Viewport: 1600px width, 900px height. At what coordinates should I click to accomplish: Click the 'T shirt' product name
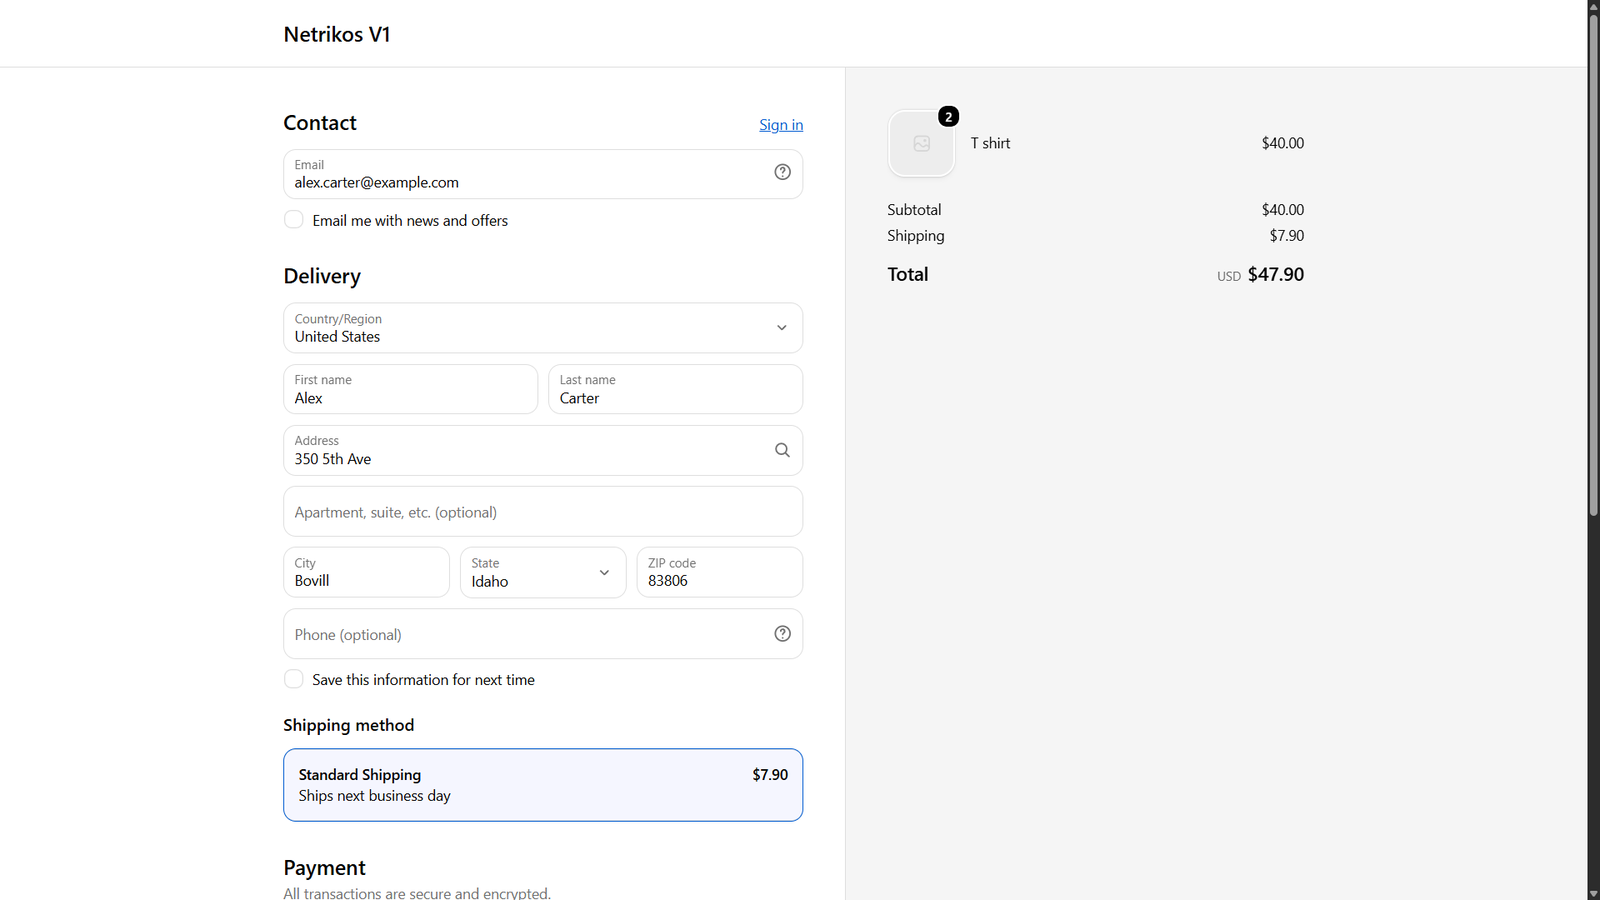pos(990,143)
